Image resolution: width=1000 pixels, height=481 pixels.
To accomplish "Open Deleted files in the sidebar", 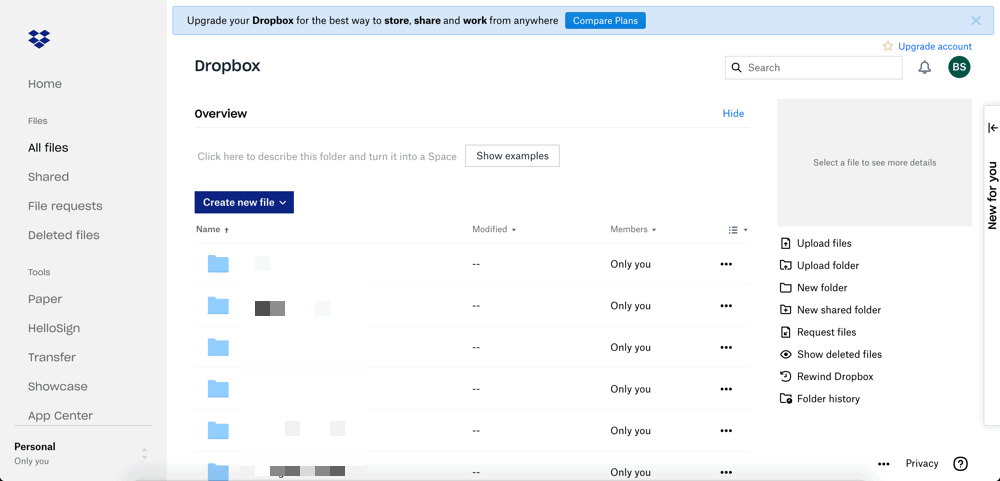I will [x=64, y=235].
